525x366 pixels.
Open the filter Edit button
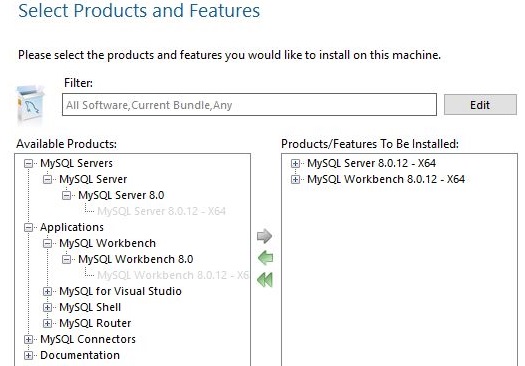click(x=480, y=105)
